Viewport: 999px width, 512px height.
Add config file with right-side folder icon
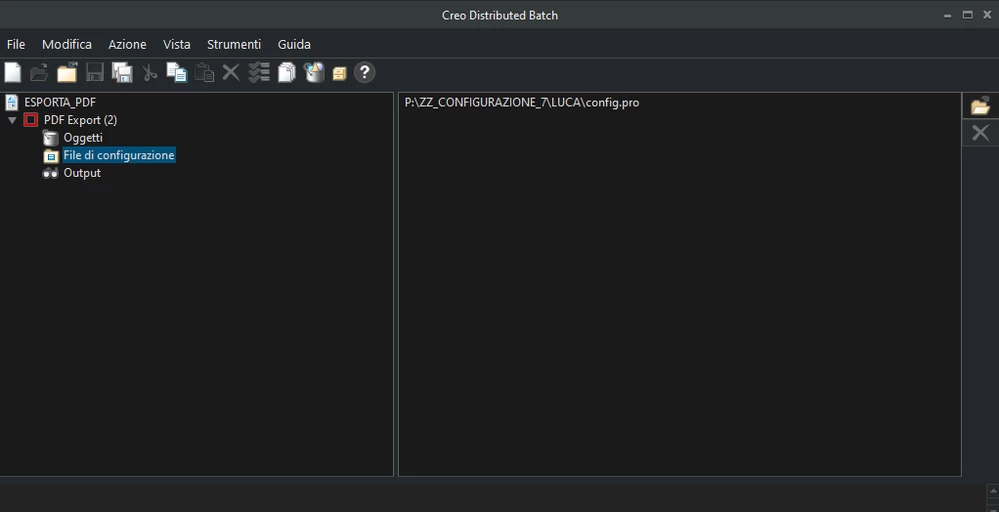point(981,106)
